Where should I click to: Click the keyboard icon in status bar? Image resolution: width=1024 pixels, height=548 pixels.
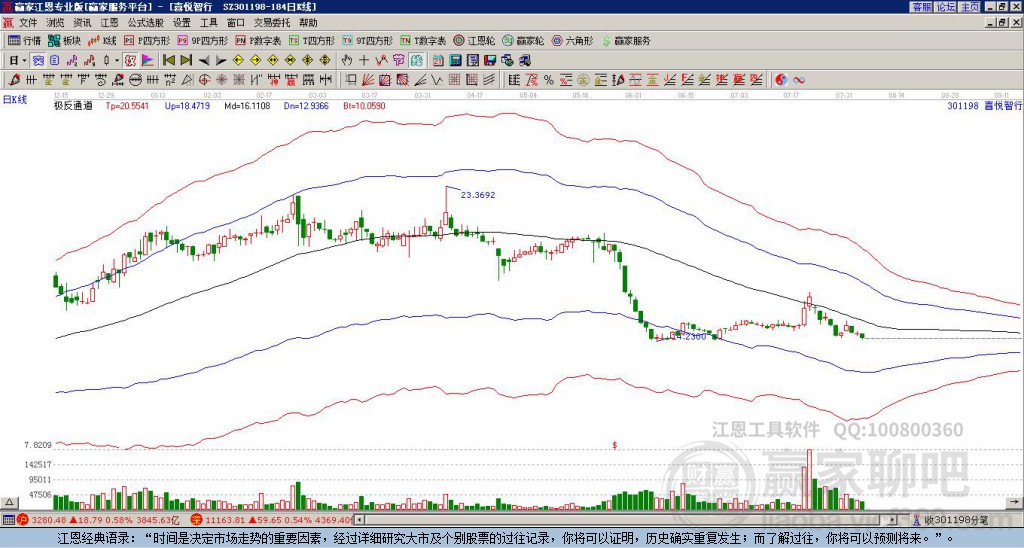click(x=8, y=520)
